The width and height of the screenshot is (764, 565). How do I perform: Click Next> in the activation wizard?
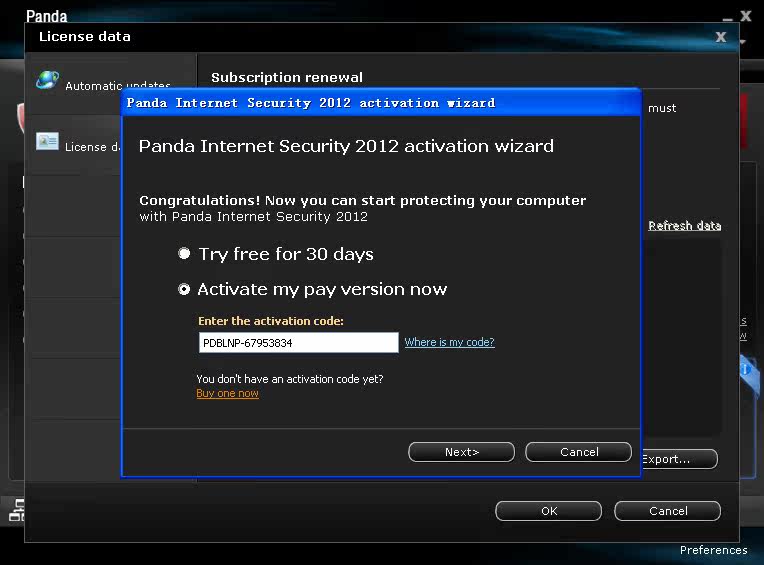[461, 452]
